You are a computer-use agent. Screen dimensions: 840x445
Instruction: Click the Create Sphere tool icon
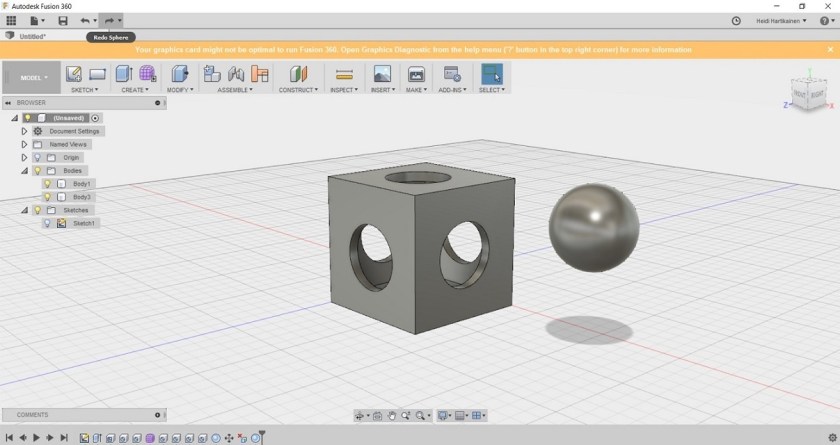[147, 74]
